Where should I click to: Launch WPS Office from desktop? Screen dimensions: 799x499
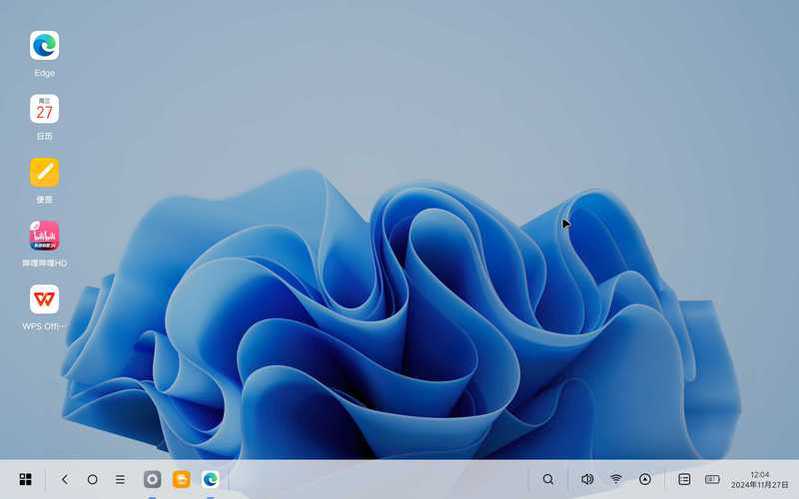44,299
